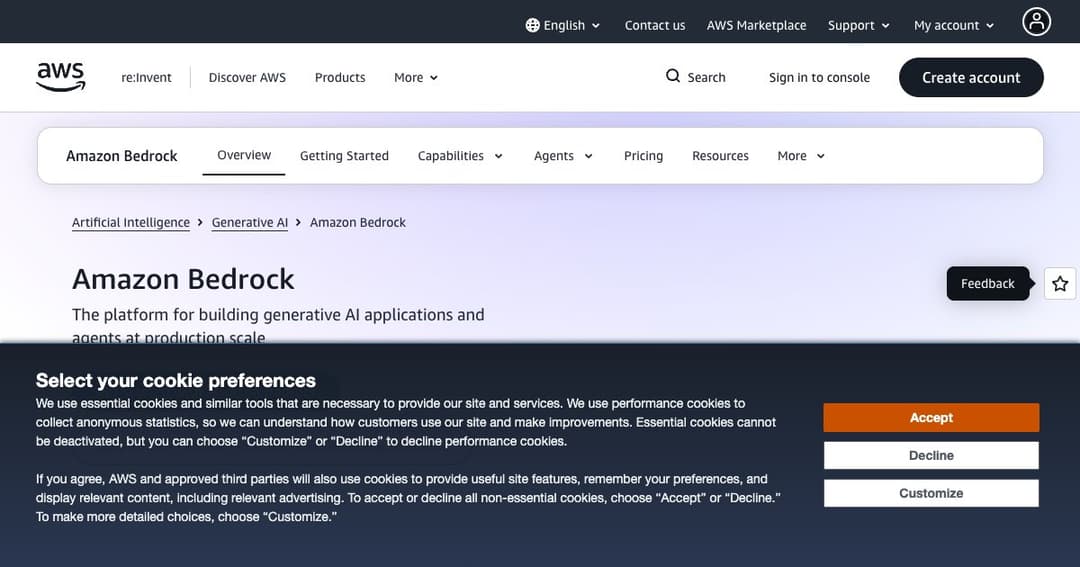Click the AWS logo

(61, 76)
